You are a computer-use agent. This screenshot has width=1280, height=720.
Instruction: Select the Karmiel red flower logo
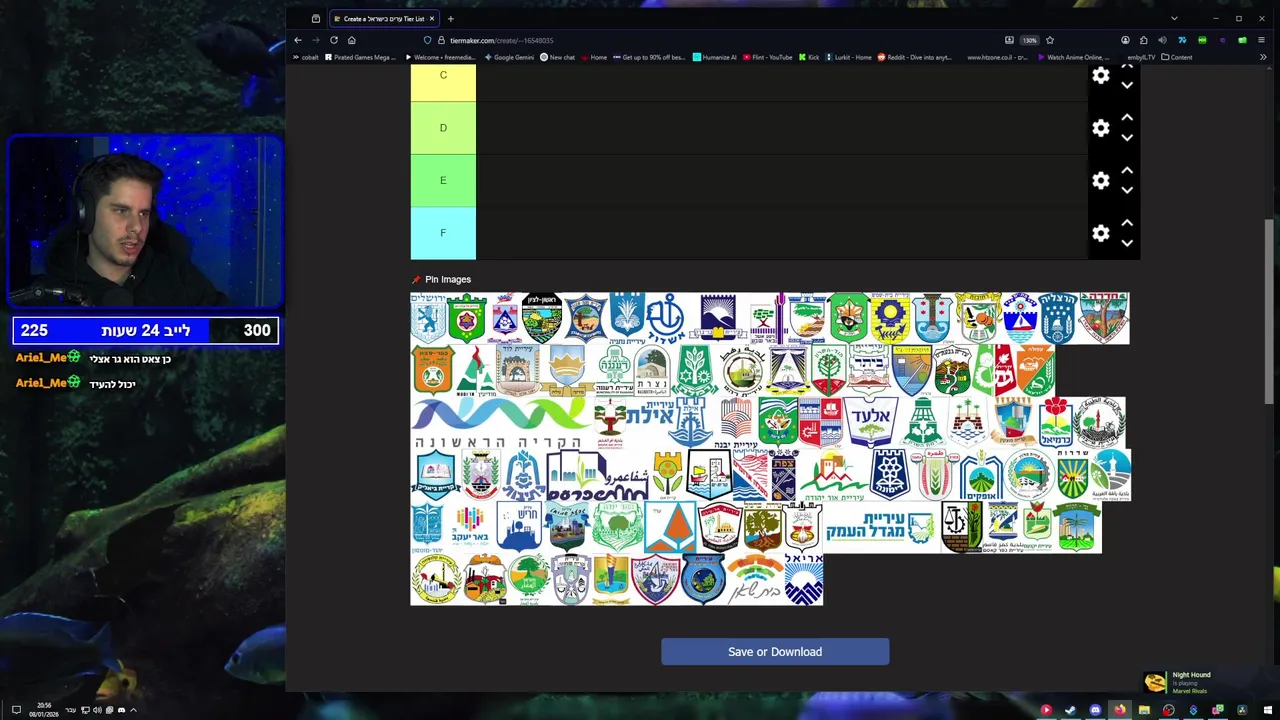pyautogui.click(x=1054, y=422)
